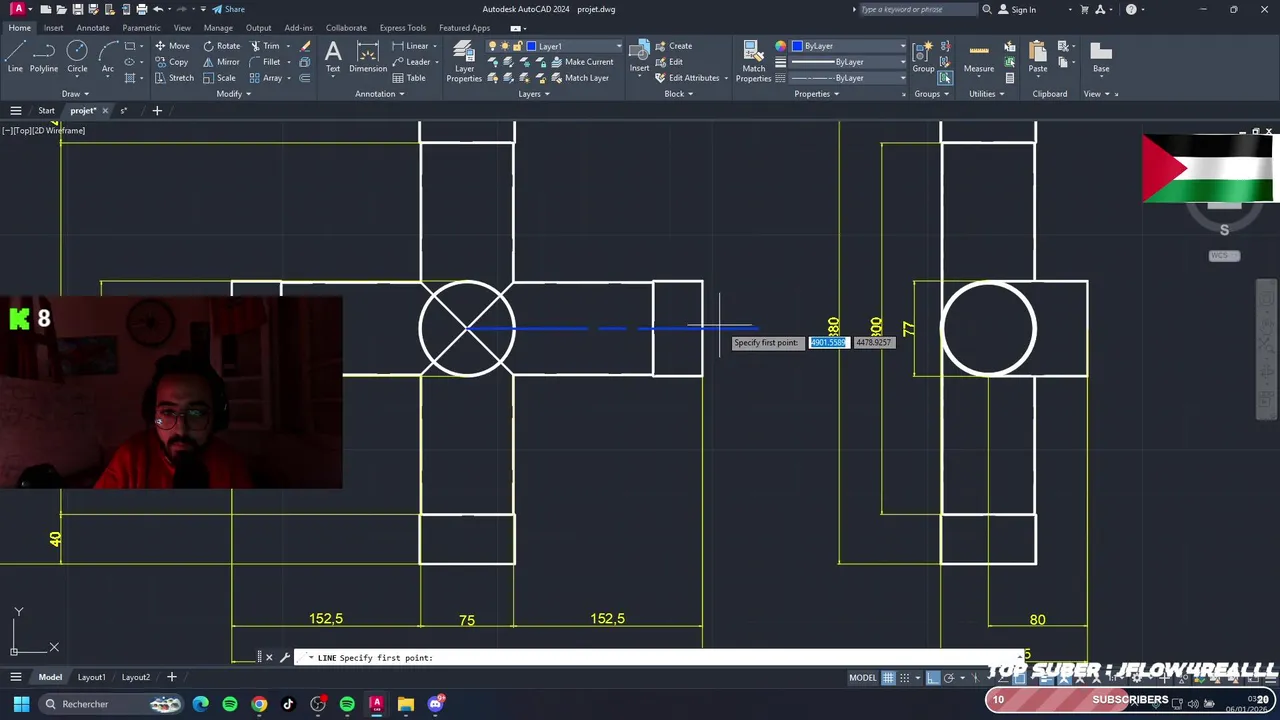Switch to the Parametric tab

point(141,28)
